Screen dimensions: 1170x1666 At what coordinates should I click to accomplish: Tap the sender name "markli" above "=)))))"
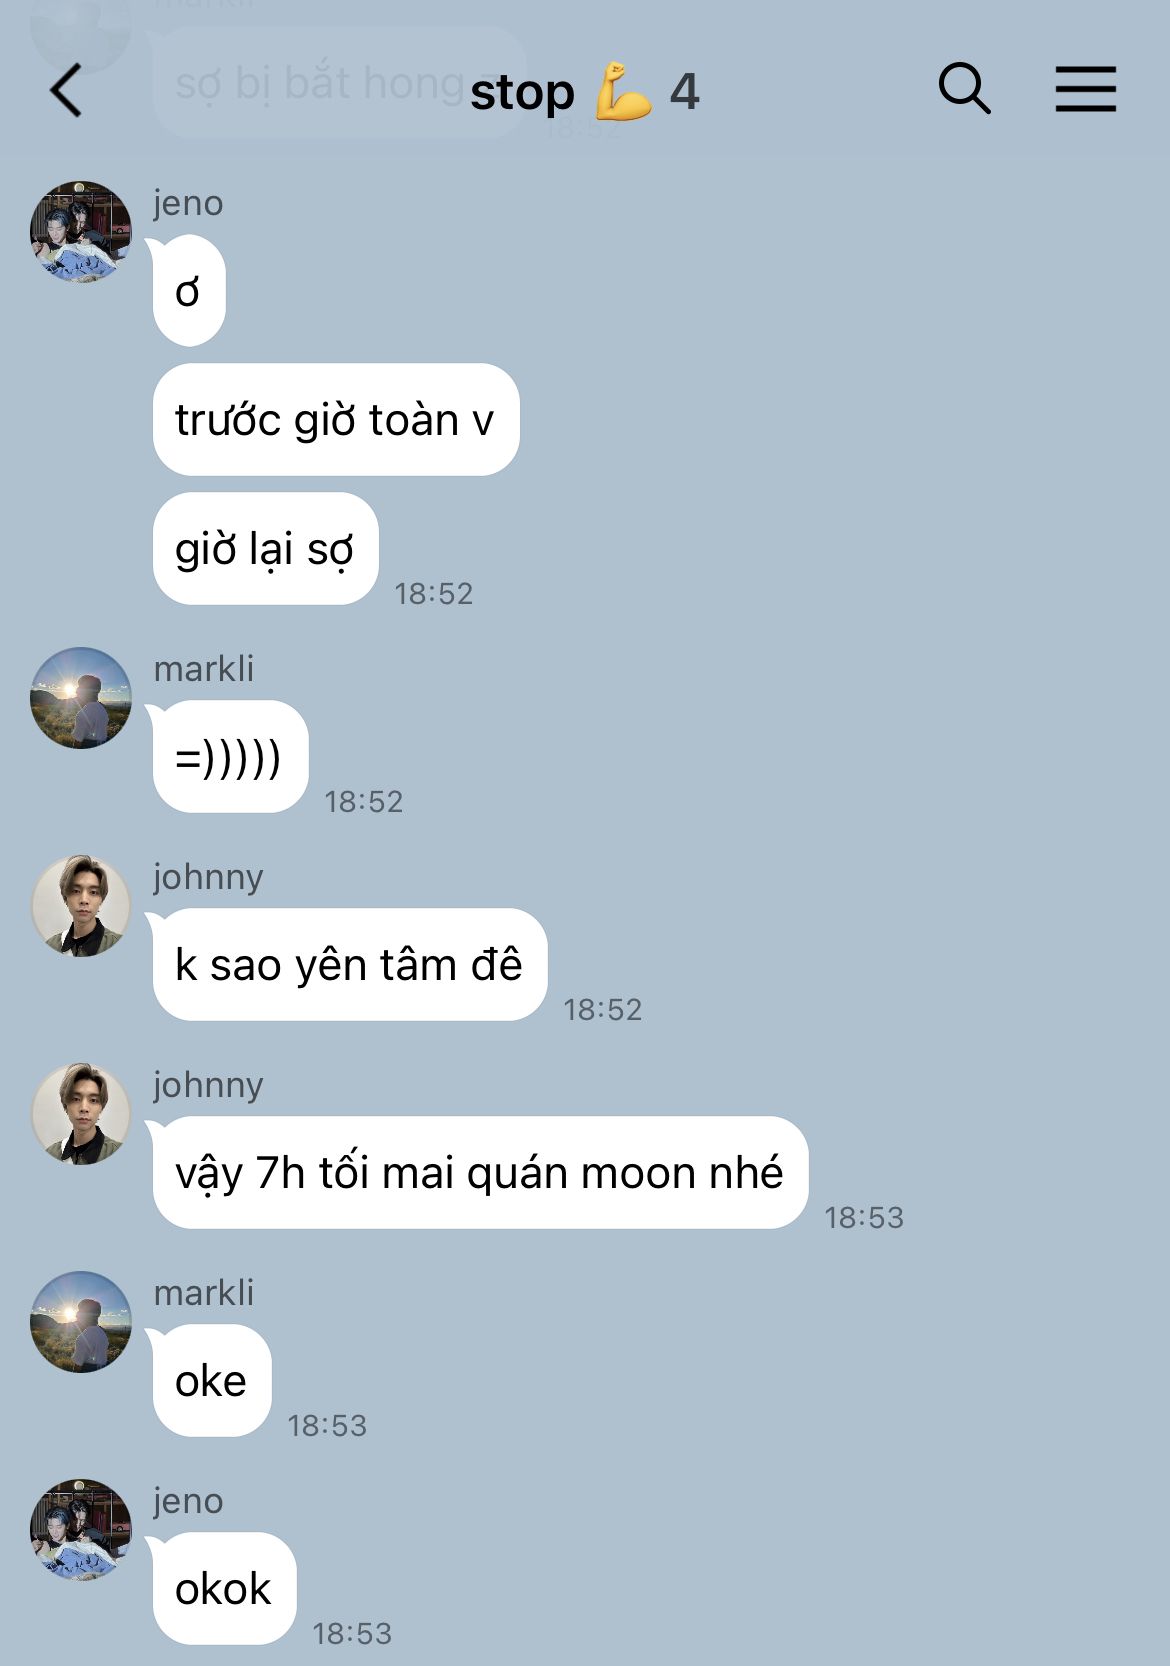click(x=204, y=668)
